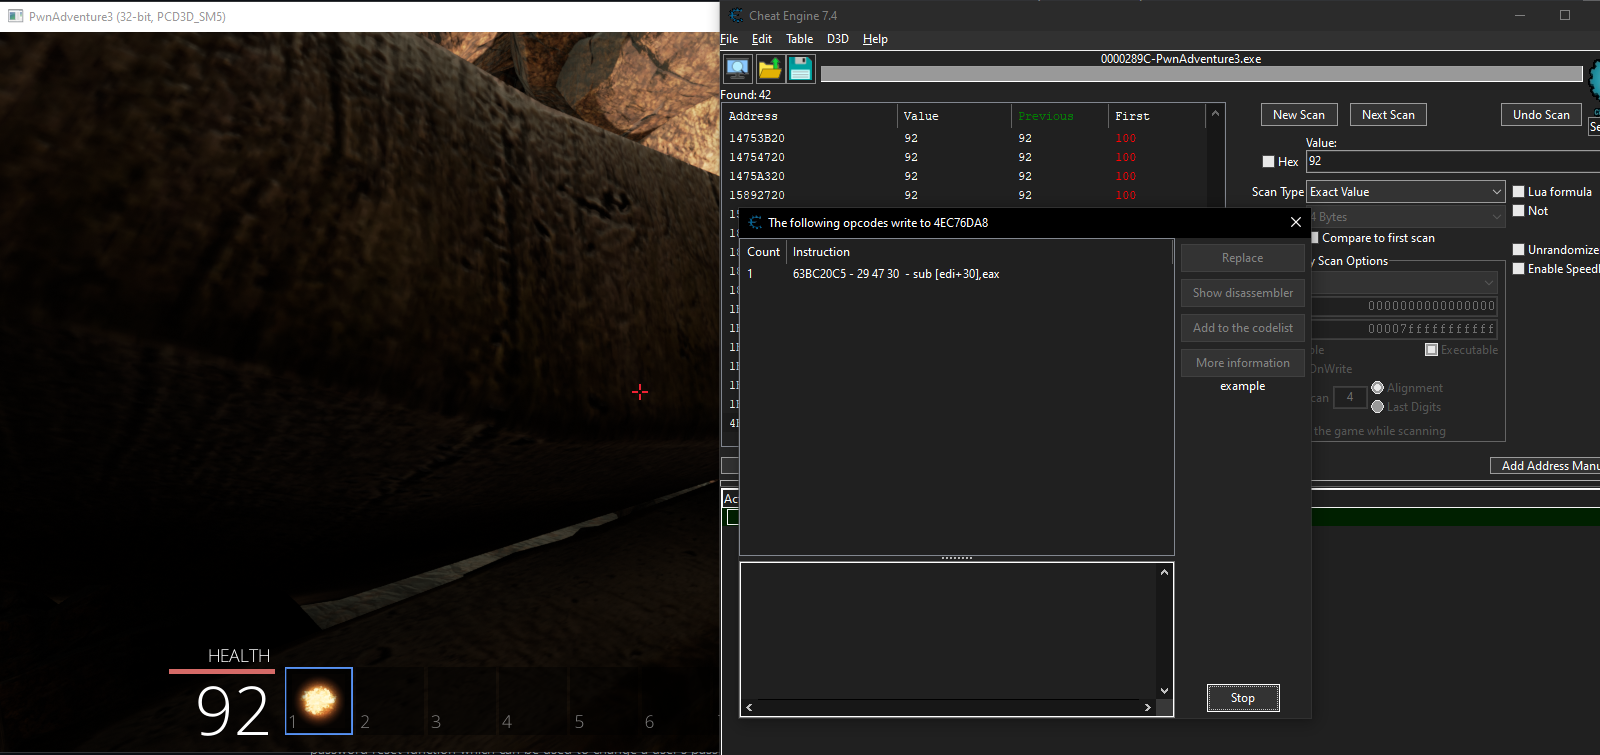Click the New Scan button
Image resolution: width=1600 pixels, height=755 pixels.
tap(1299, 115)
